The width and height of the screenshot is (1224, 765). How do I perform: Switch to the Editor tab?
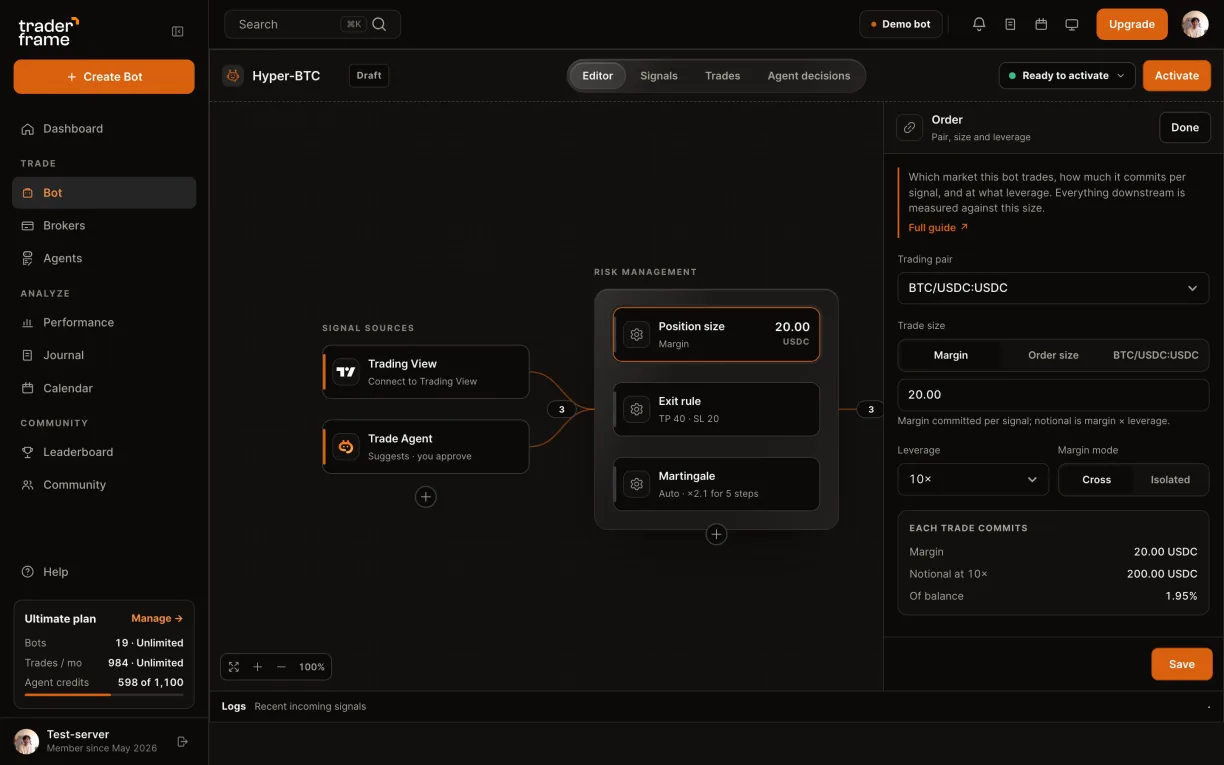click(598, 76)
